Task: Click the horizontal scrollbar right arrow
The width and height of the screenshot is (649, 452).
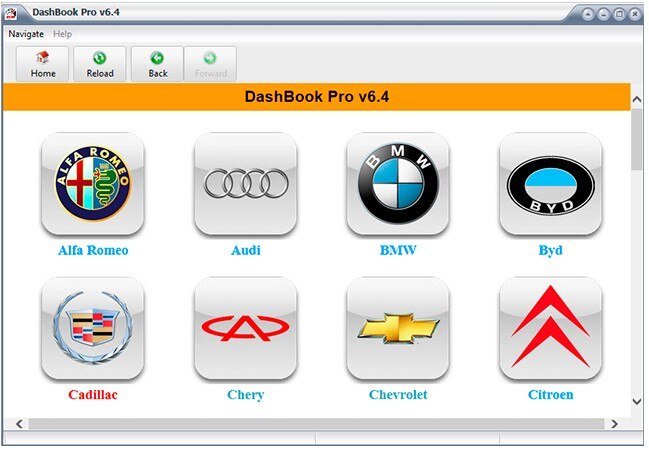Action: 615,424
